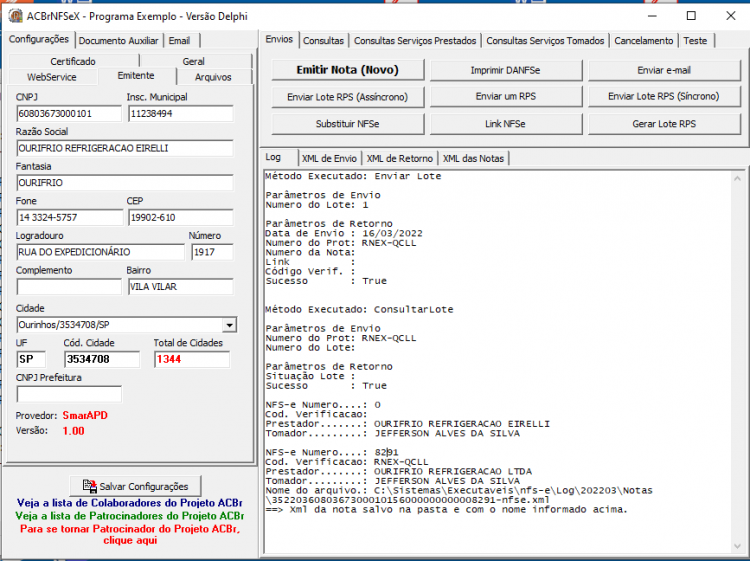Image resolution: width=750 pixels, height=561 pixels.
Task: Click Enviar Lote RPS (Síncrono) button
Action: point(664,97)
